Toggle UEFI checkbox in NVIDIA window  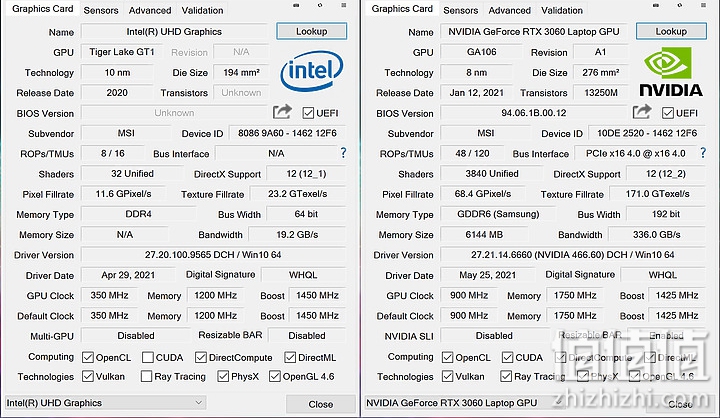(x=668, y=113)
